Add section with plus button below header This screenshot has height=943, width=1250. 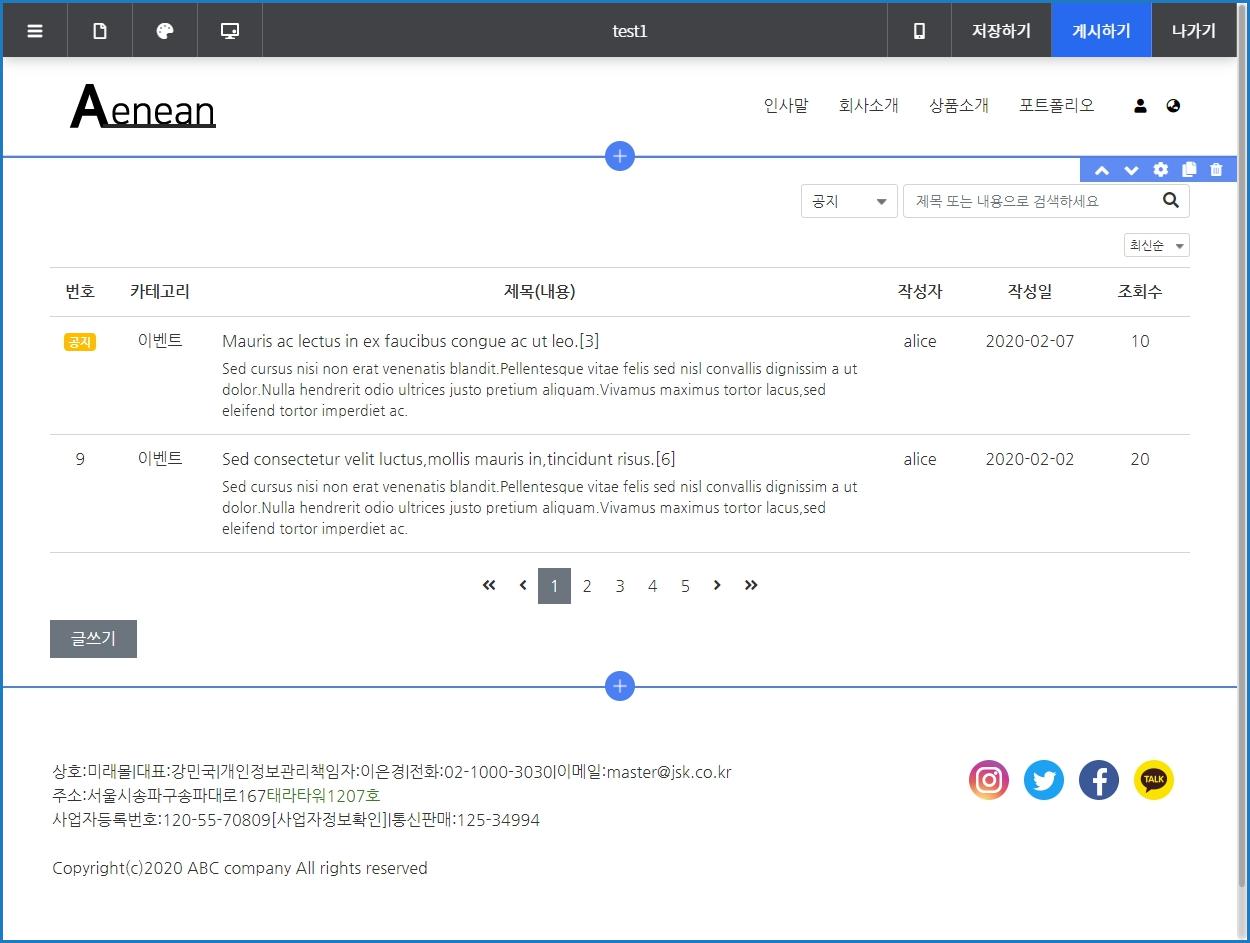point(620,156)
